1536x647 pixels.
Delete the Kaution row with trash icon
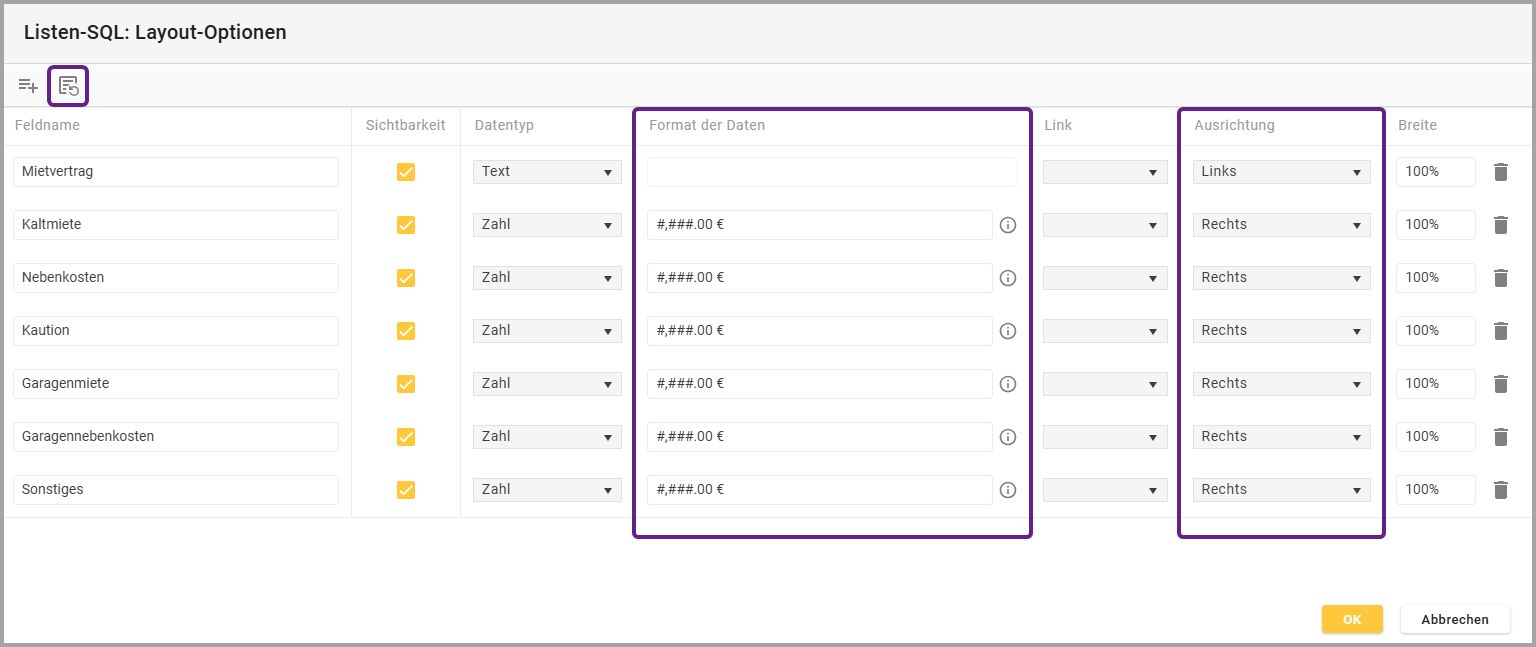pos(1500,331)
